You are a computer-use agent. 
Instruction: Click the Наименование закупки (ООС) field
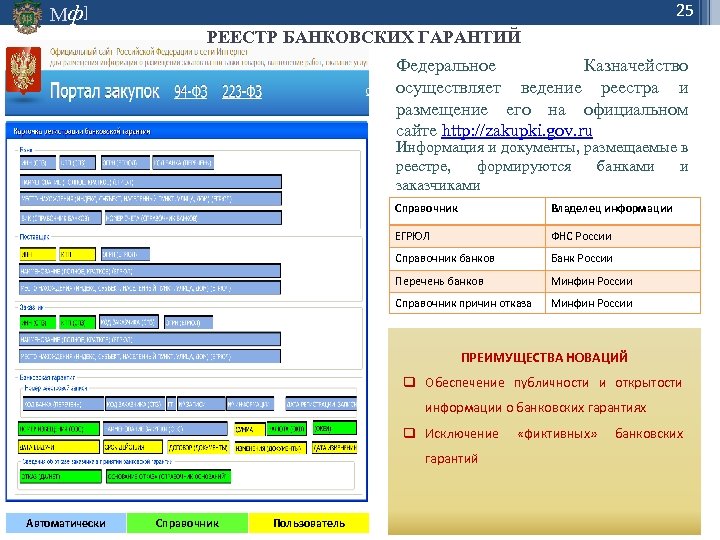pos(165,428)
